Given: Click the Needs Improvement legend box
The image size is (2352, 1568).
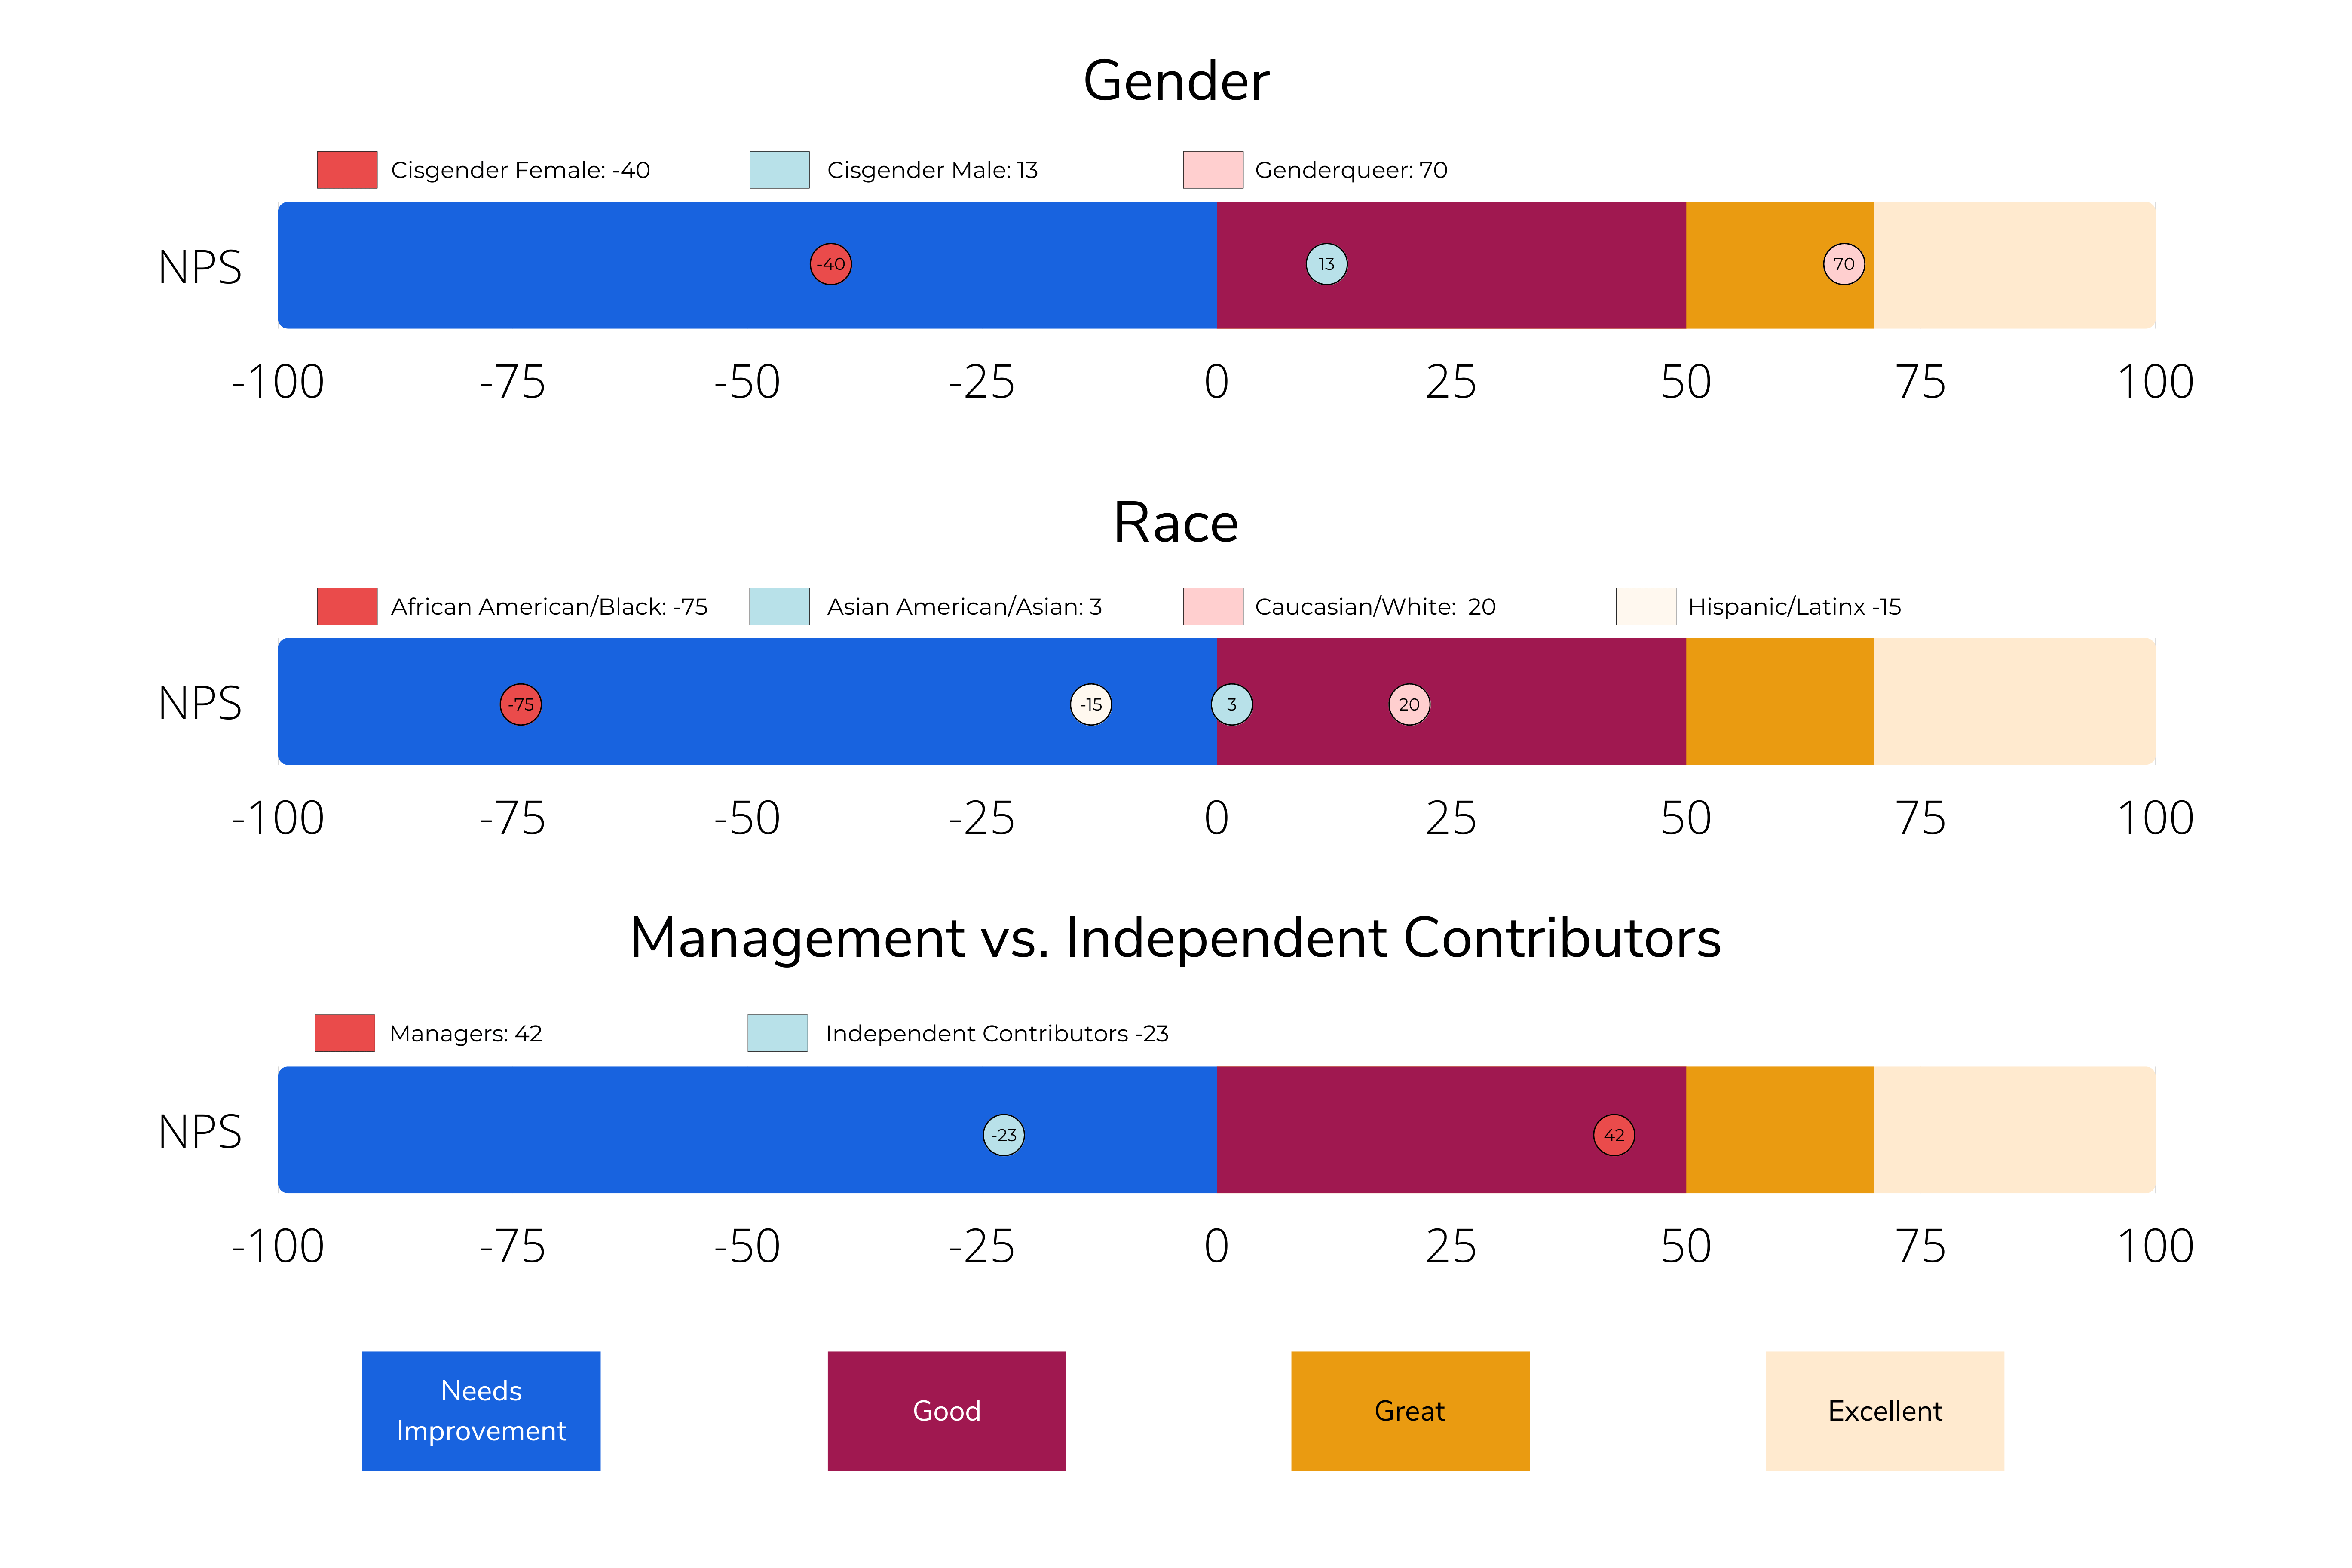Looking at the screenshot, I should point(481,1411).
